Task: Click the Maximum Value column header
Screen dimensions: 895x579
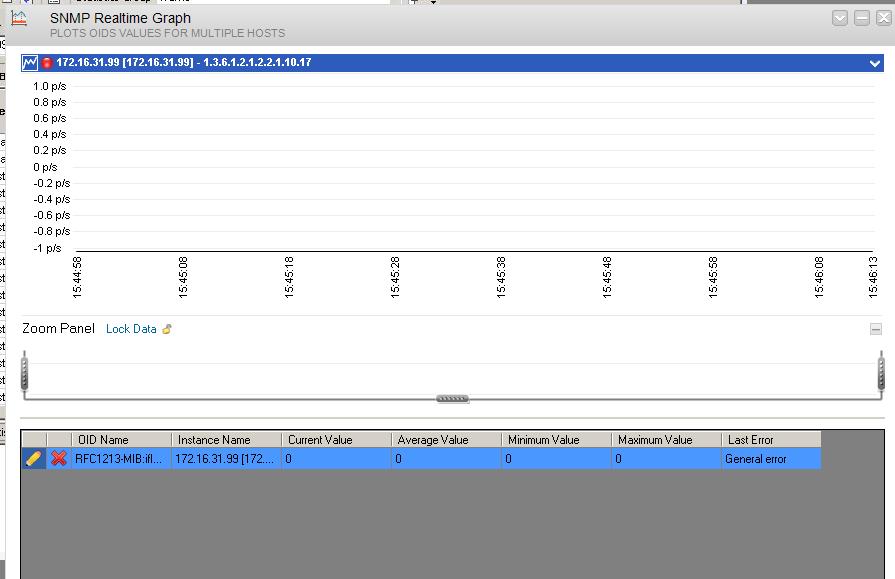Action: tap(667, 440)
